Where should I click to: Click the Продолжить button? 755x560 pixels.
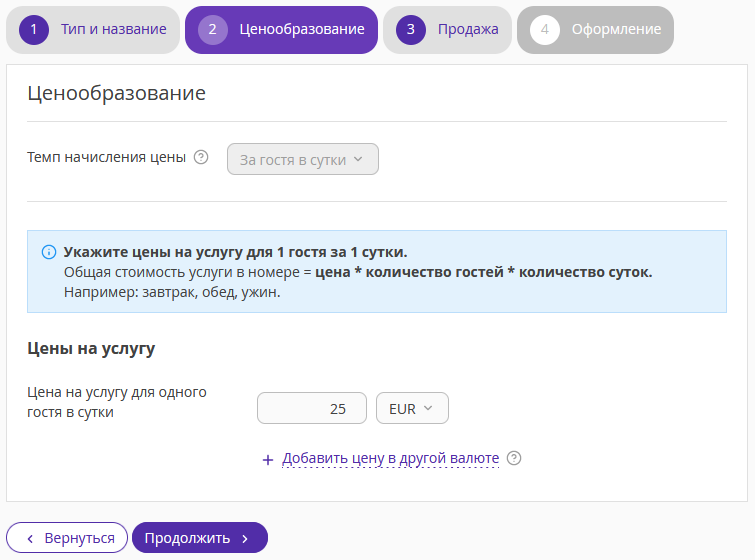[200, 538]
